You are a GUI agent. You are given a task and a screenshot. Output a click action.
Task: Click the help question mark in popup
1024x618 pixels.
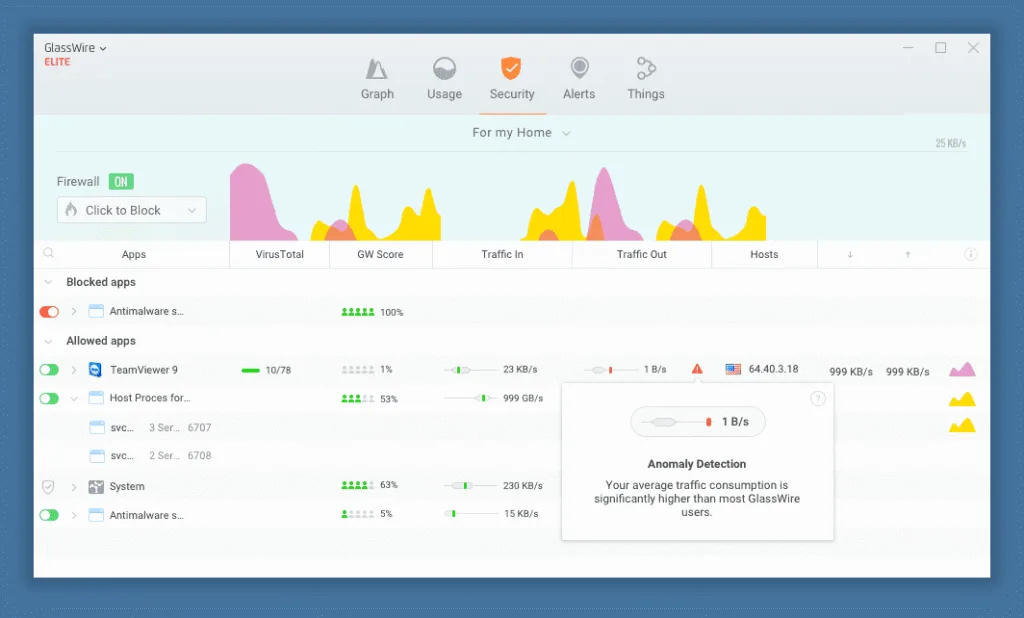[x=817, y=399]
